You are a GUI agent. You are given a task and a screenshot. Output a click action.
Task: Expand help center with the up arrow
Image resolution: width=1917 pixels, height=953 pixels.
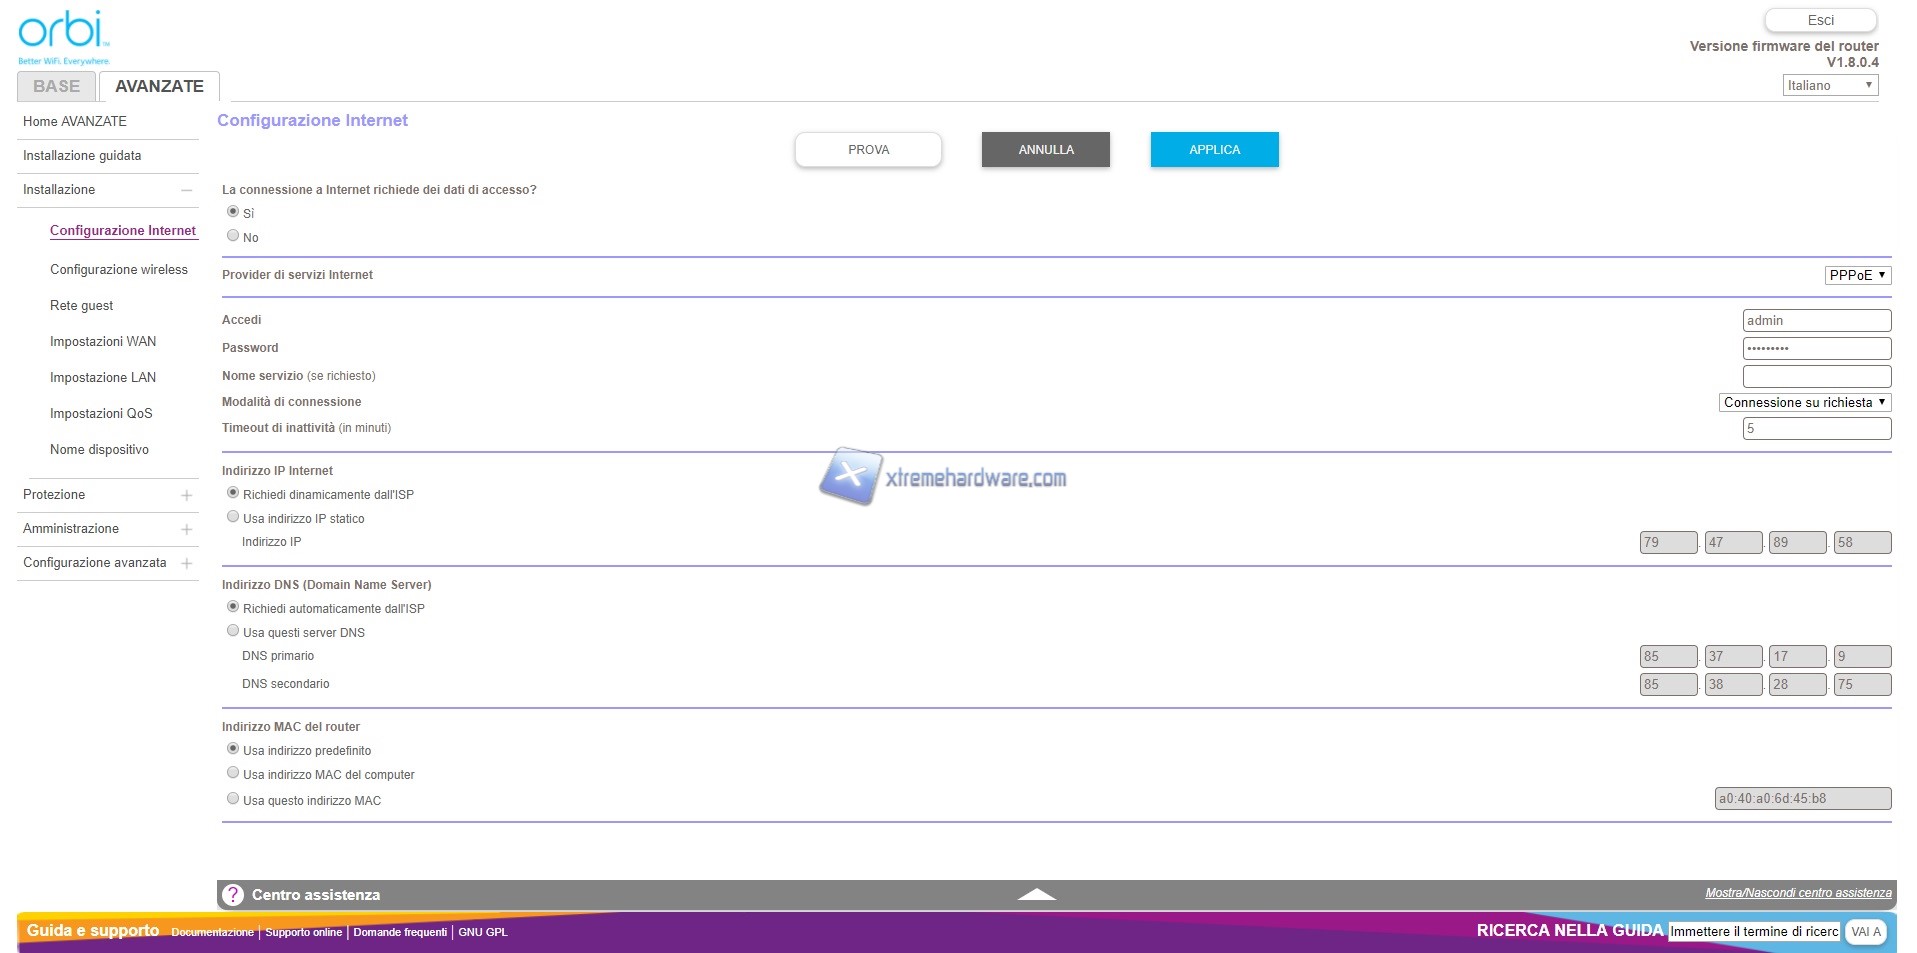tap(1036, 895)
